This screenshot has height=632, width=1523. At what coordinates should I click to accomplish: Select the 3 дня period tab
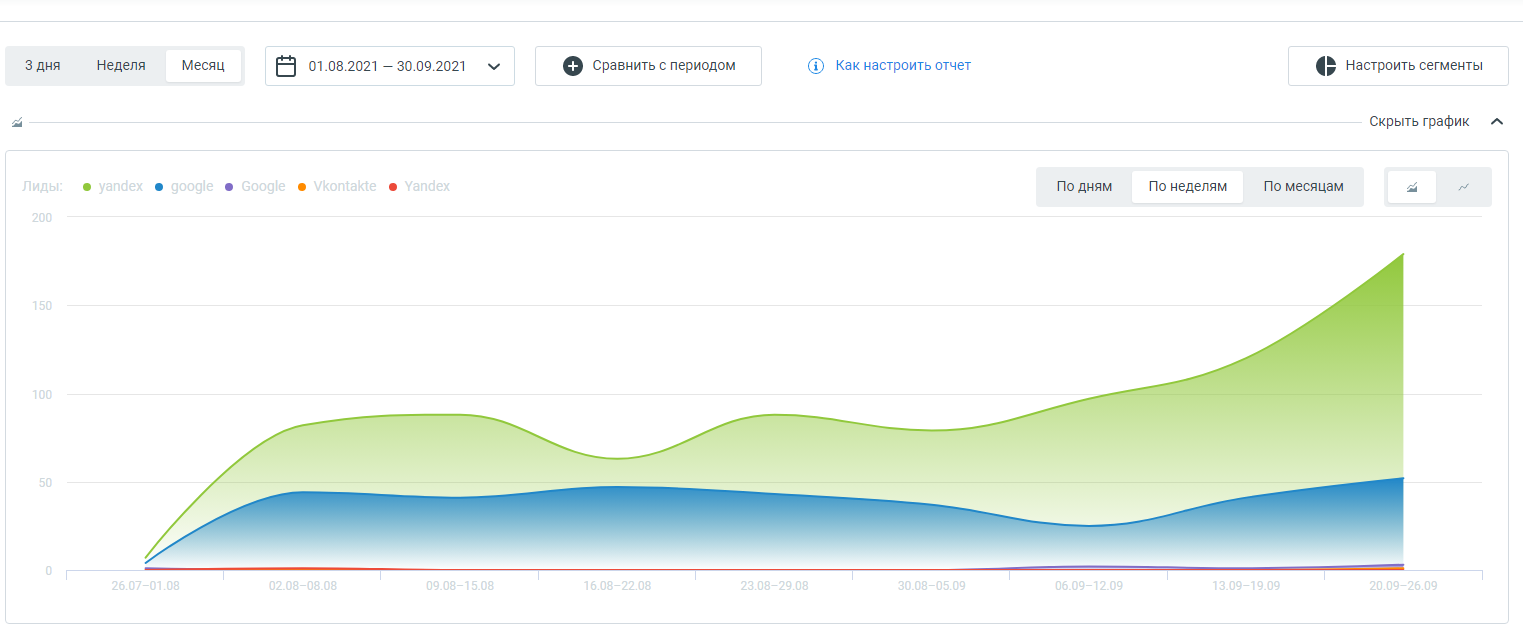coord(43,66)
